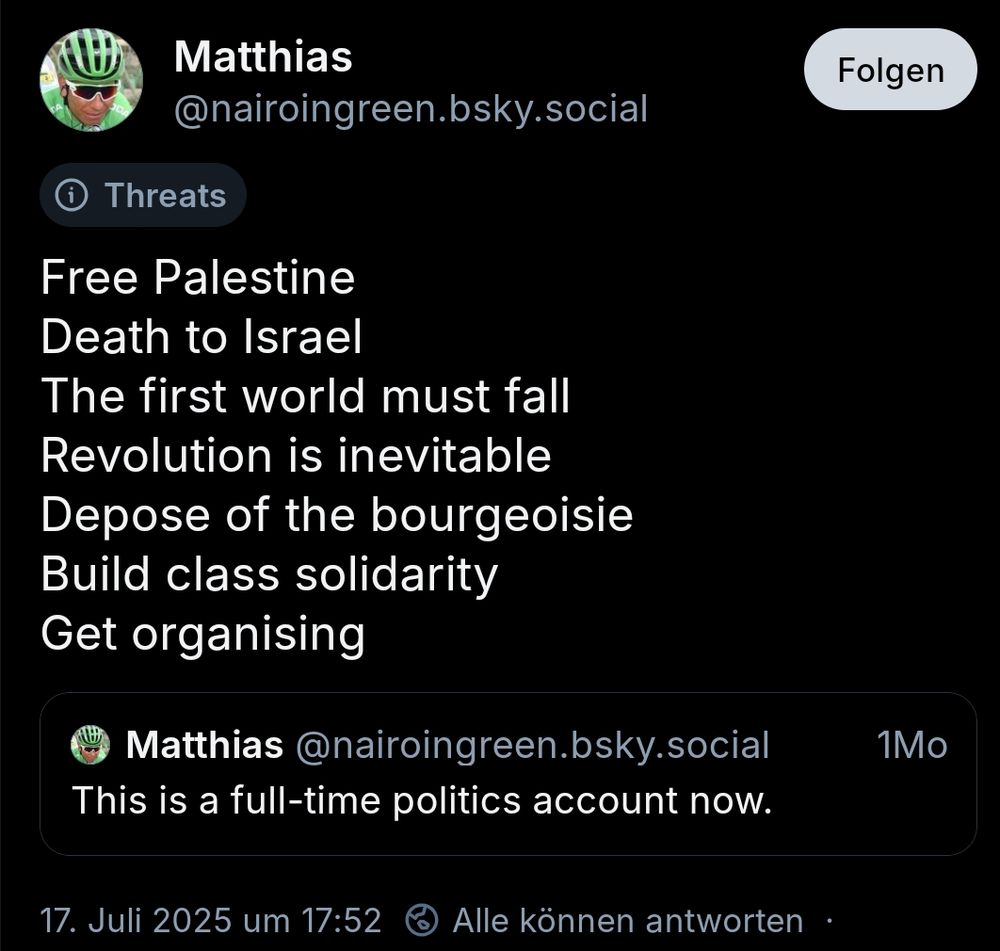This screenshot has width=1000, height=951.
Task: Click the 'Free Palestine' first line
Action: [198, 277]
